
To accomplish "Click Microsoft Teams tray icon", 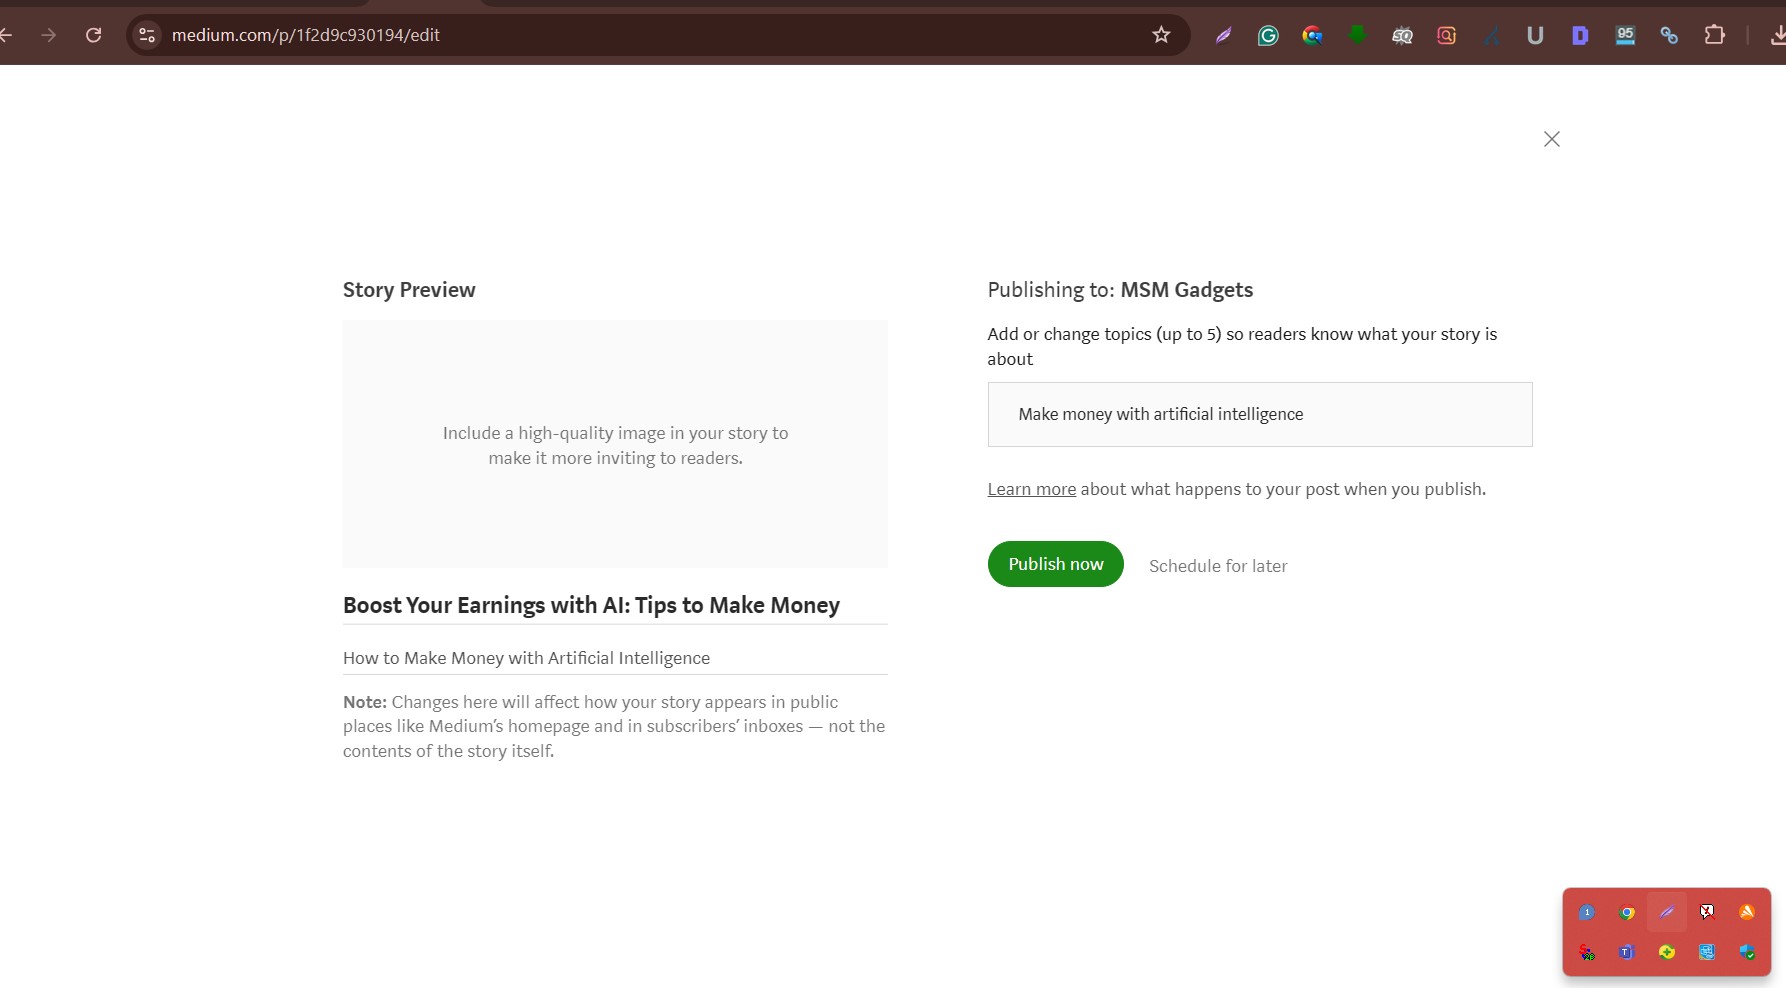I will tap(1627, 952).
